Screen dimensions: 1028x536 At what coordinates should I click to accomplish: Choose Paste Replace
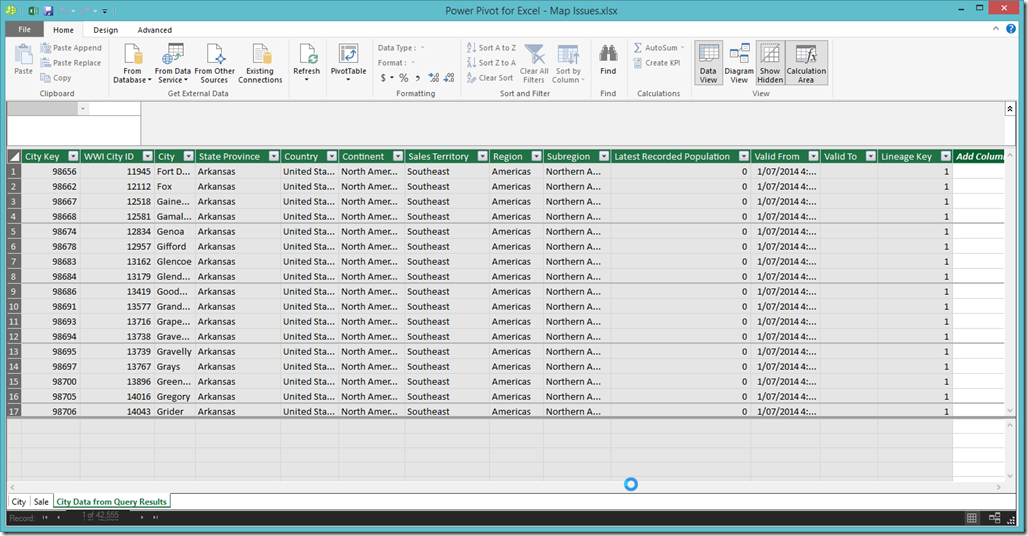click(x=71, y=63)
